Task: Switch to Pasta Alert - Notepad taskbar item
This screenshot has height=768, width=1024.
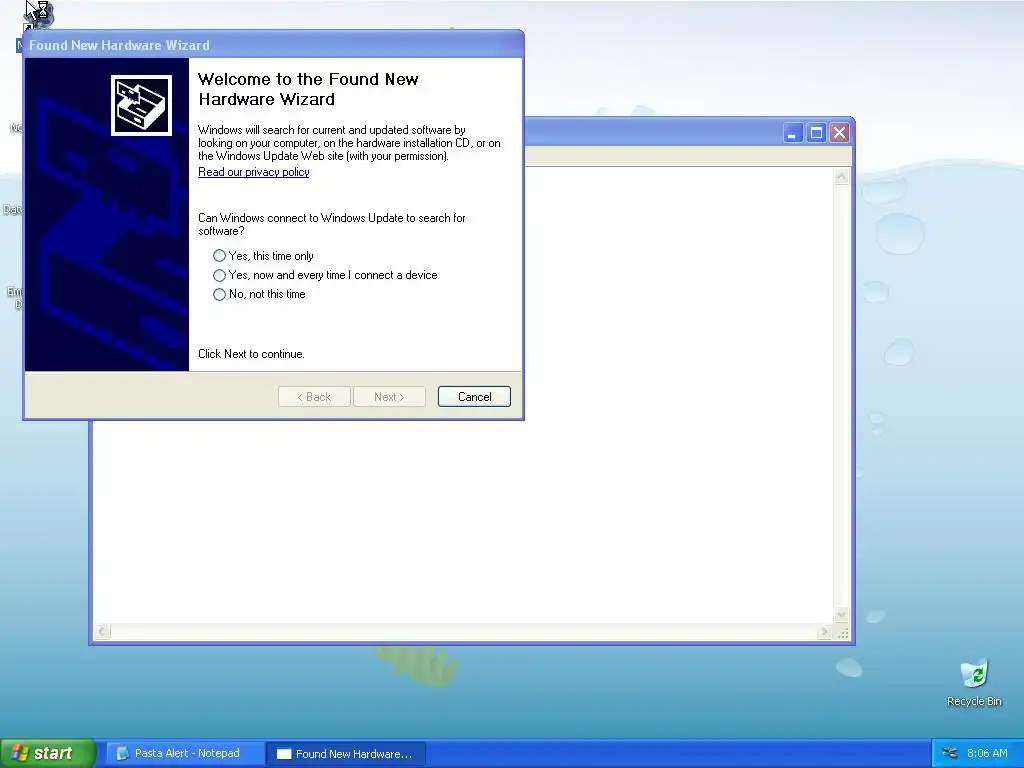Action: (x=185, y=753)
